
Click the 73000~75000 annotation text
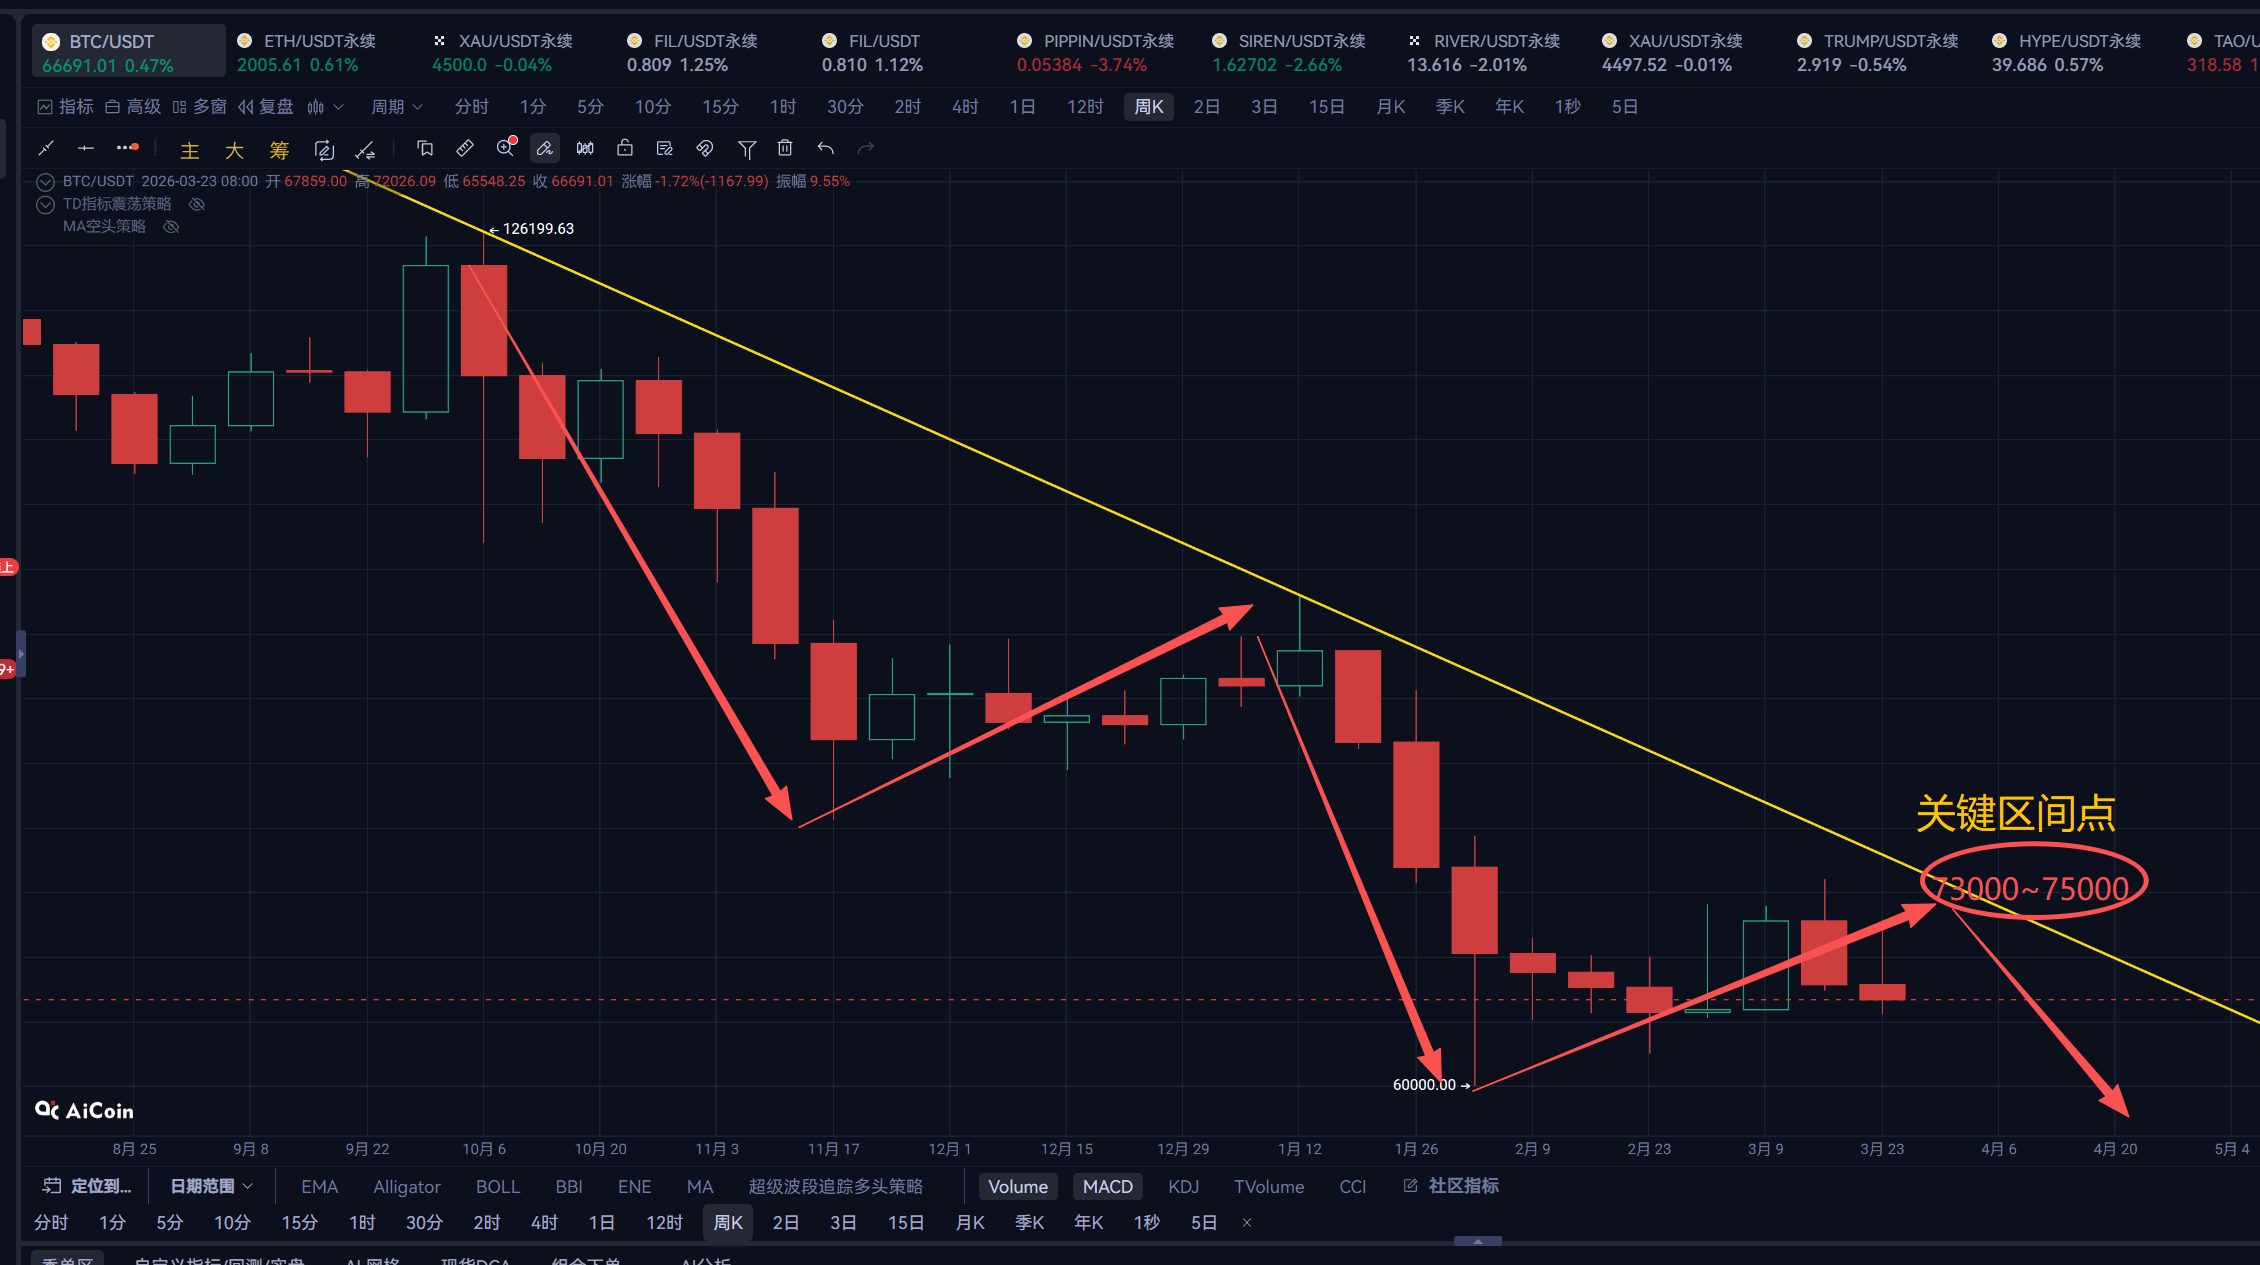(x=2030, y=888)
